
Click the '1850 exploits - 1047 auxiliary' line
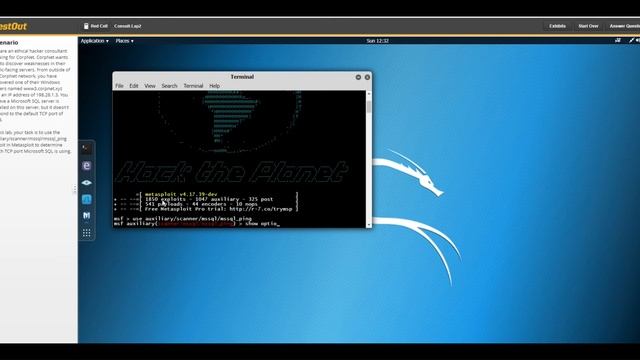[209, 199]
